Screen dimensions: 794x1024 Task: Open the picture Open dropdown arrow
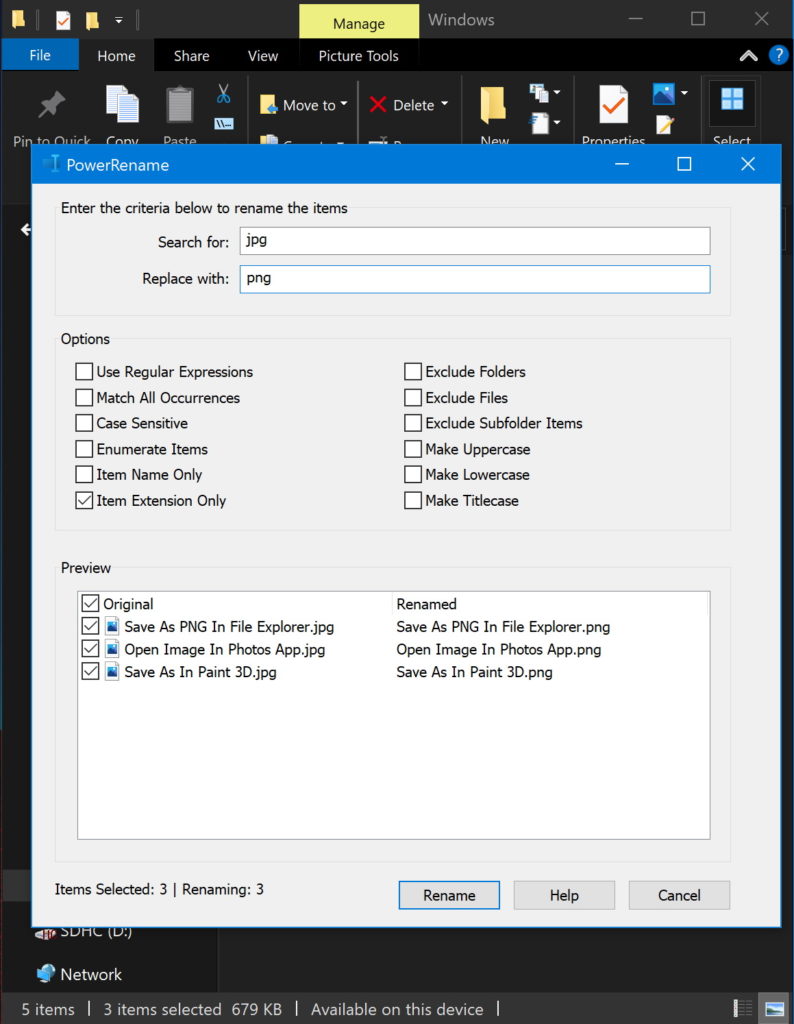pos(684,93)
